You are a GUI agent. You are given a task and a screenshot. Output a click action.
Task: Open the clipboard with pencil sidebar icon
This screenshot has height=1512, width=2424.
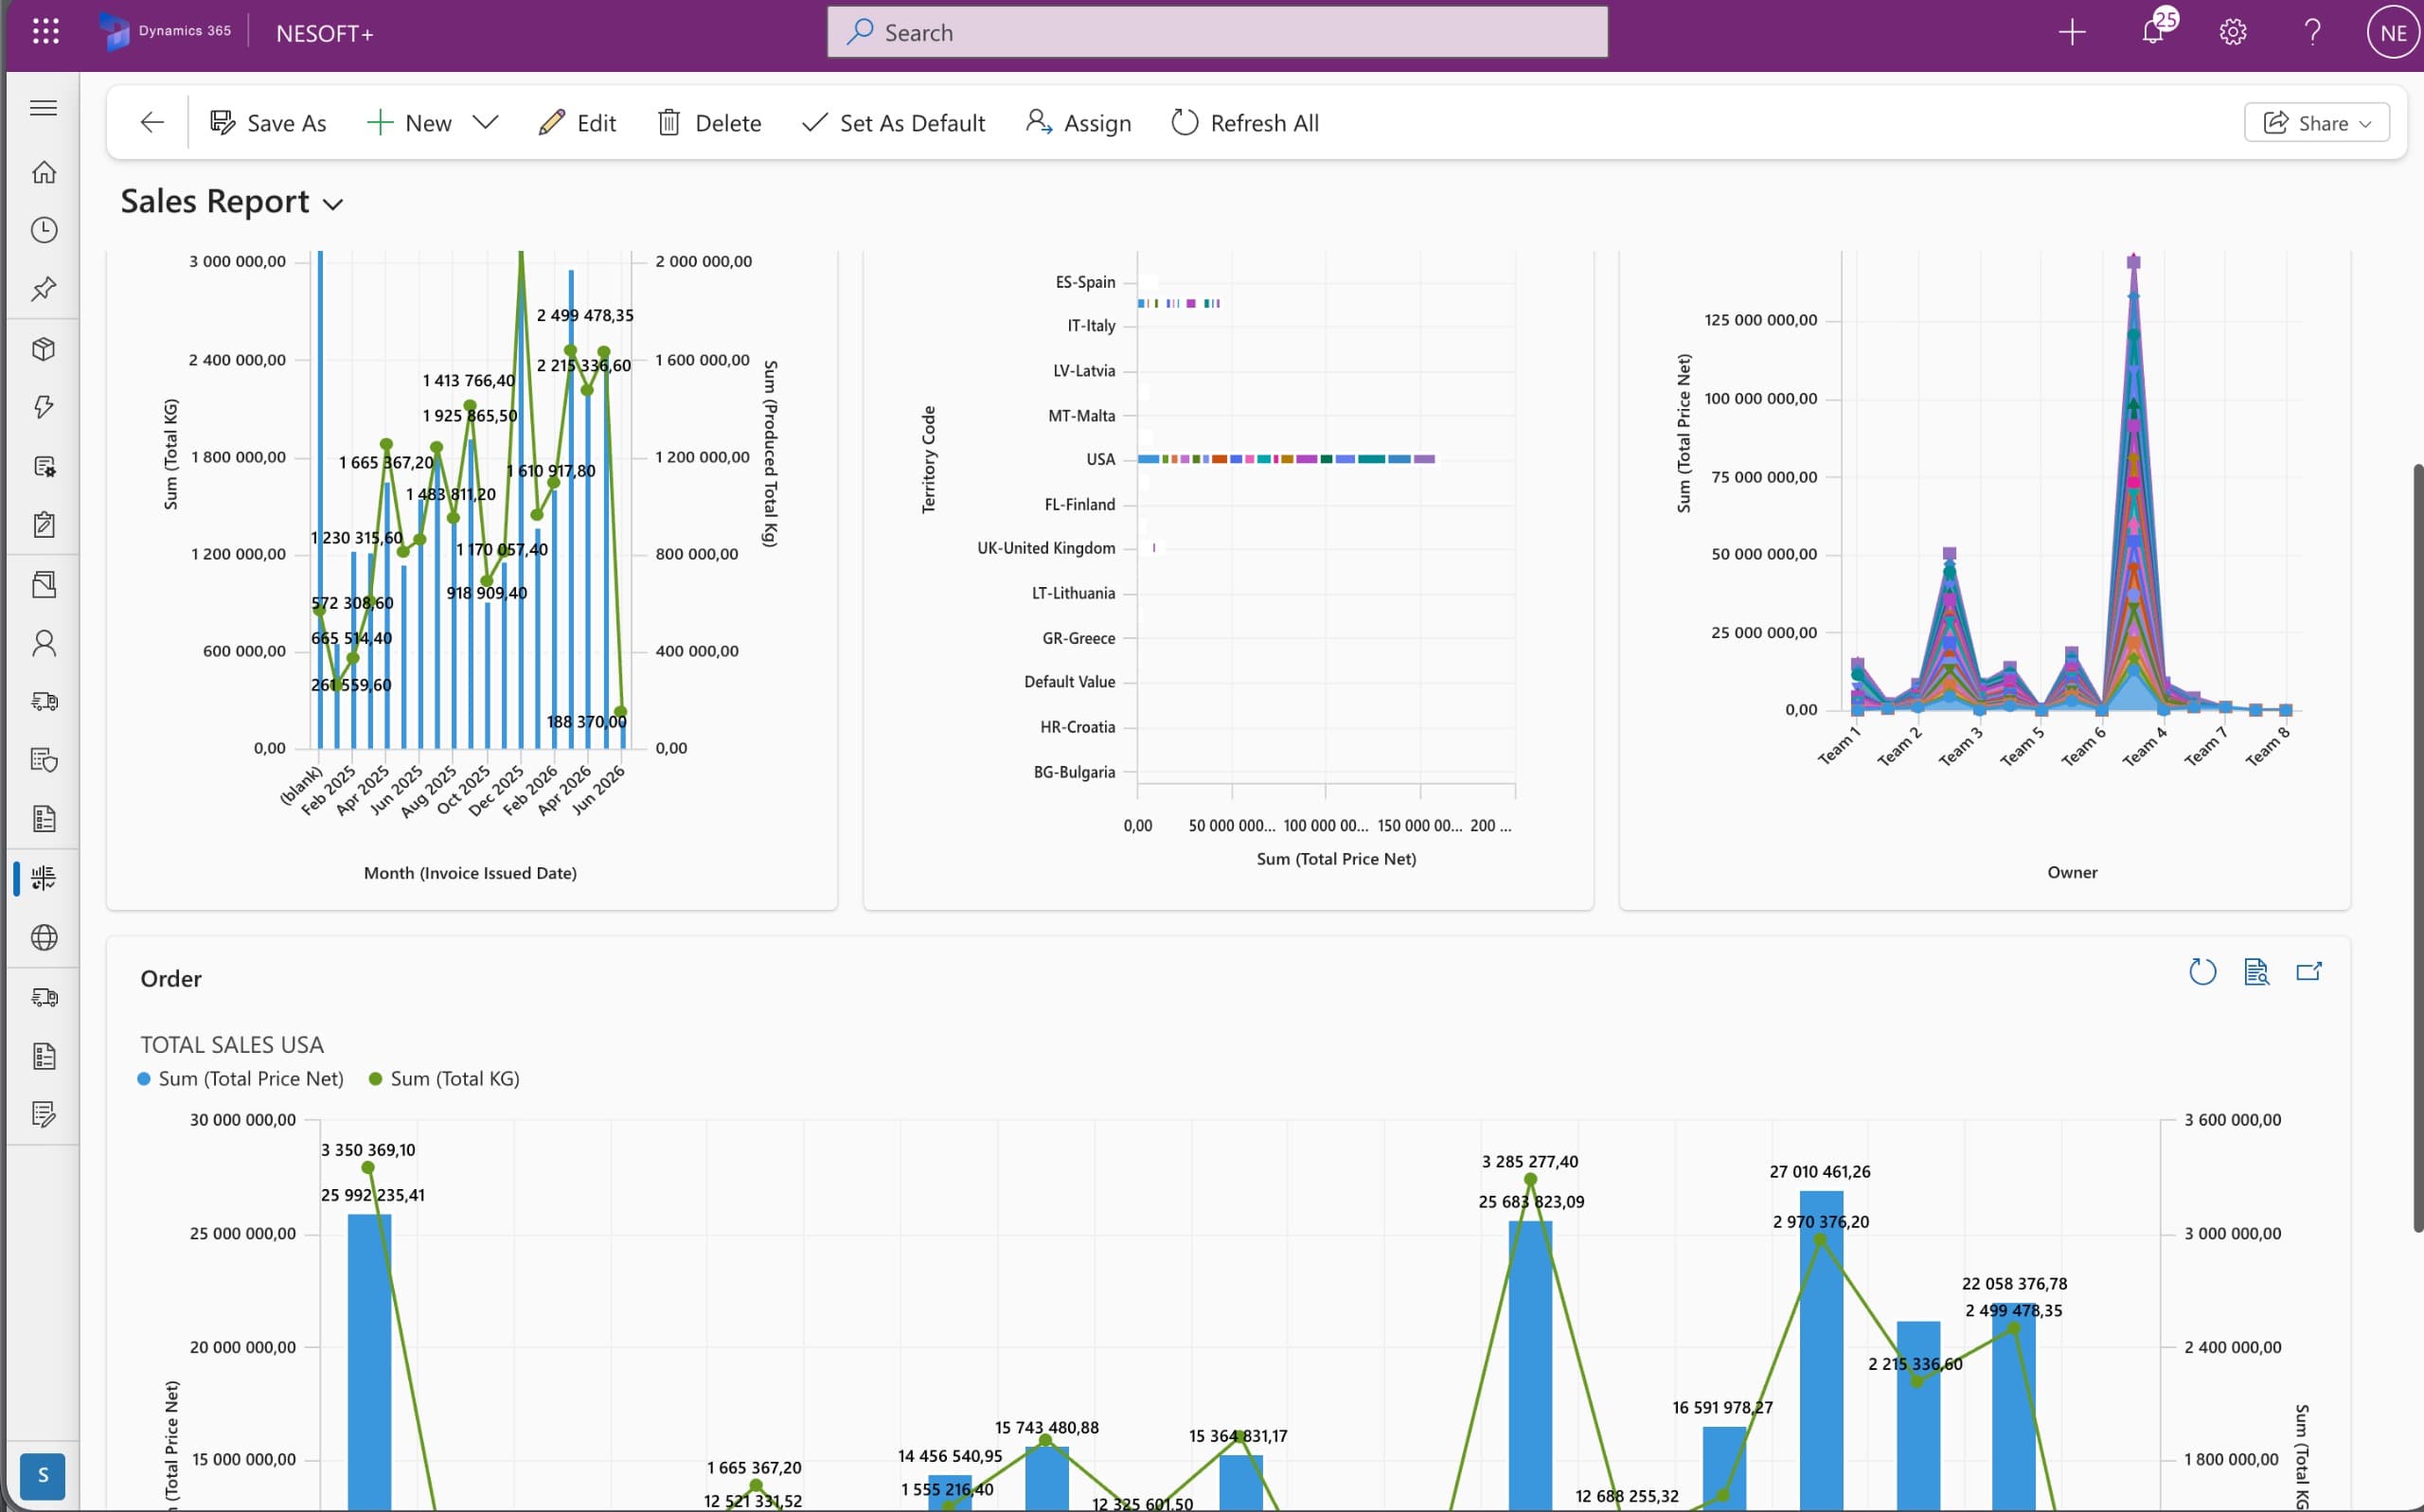point(43,524)
